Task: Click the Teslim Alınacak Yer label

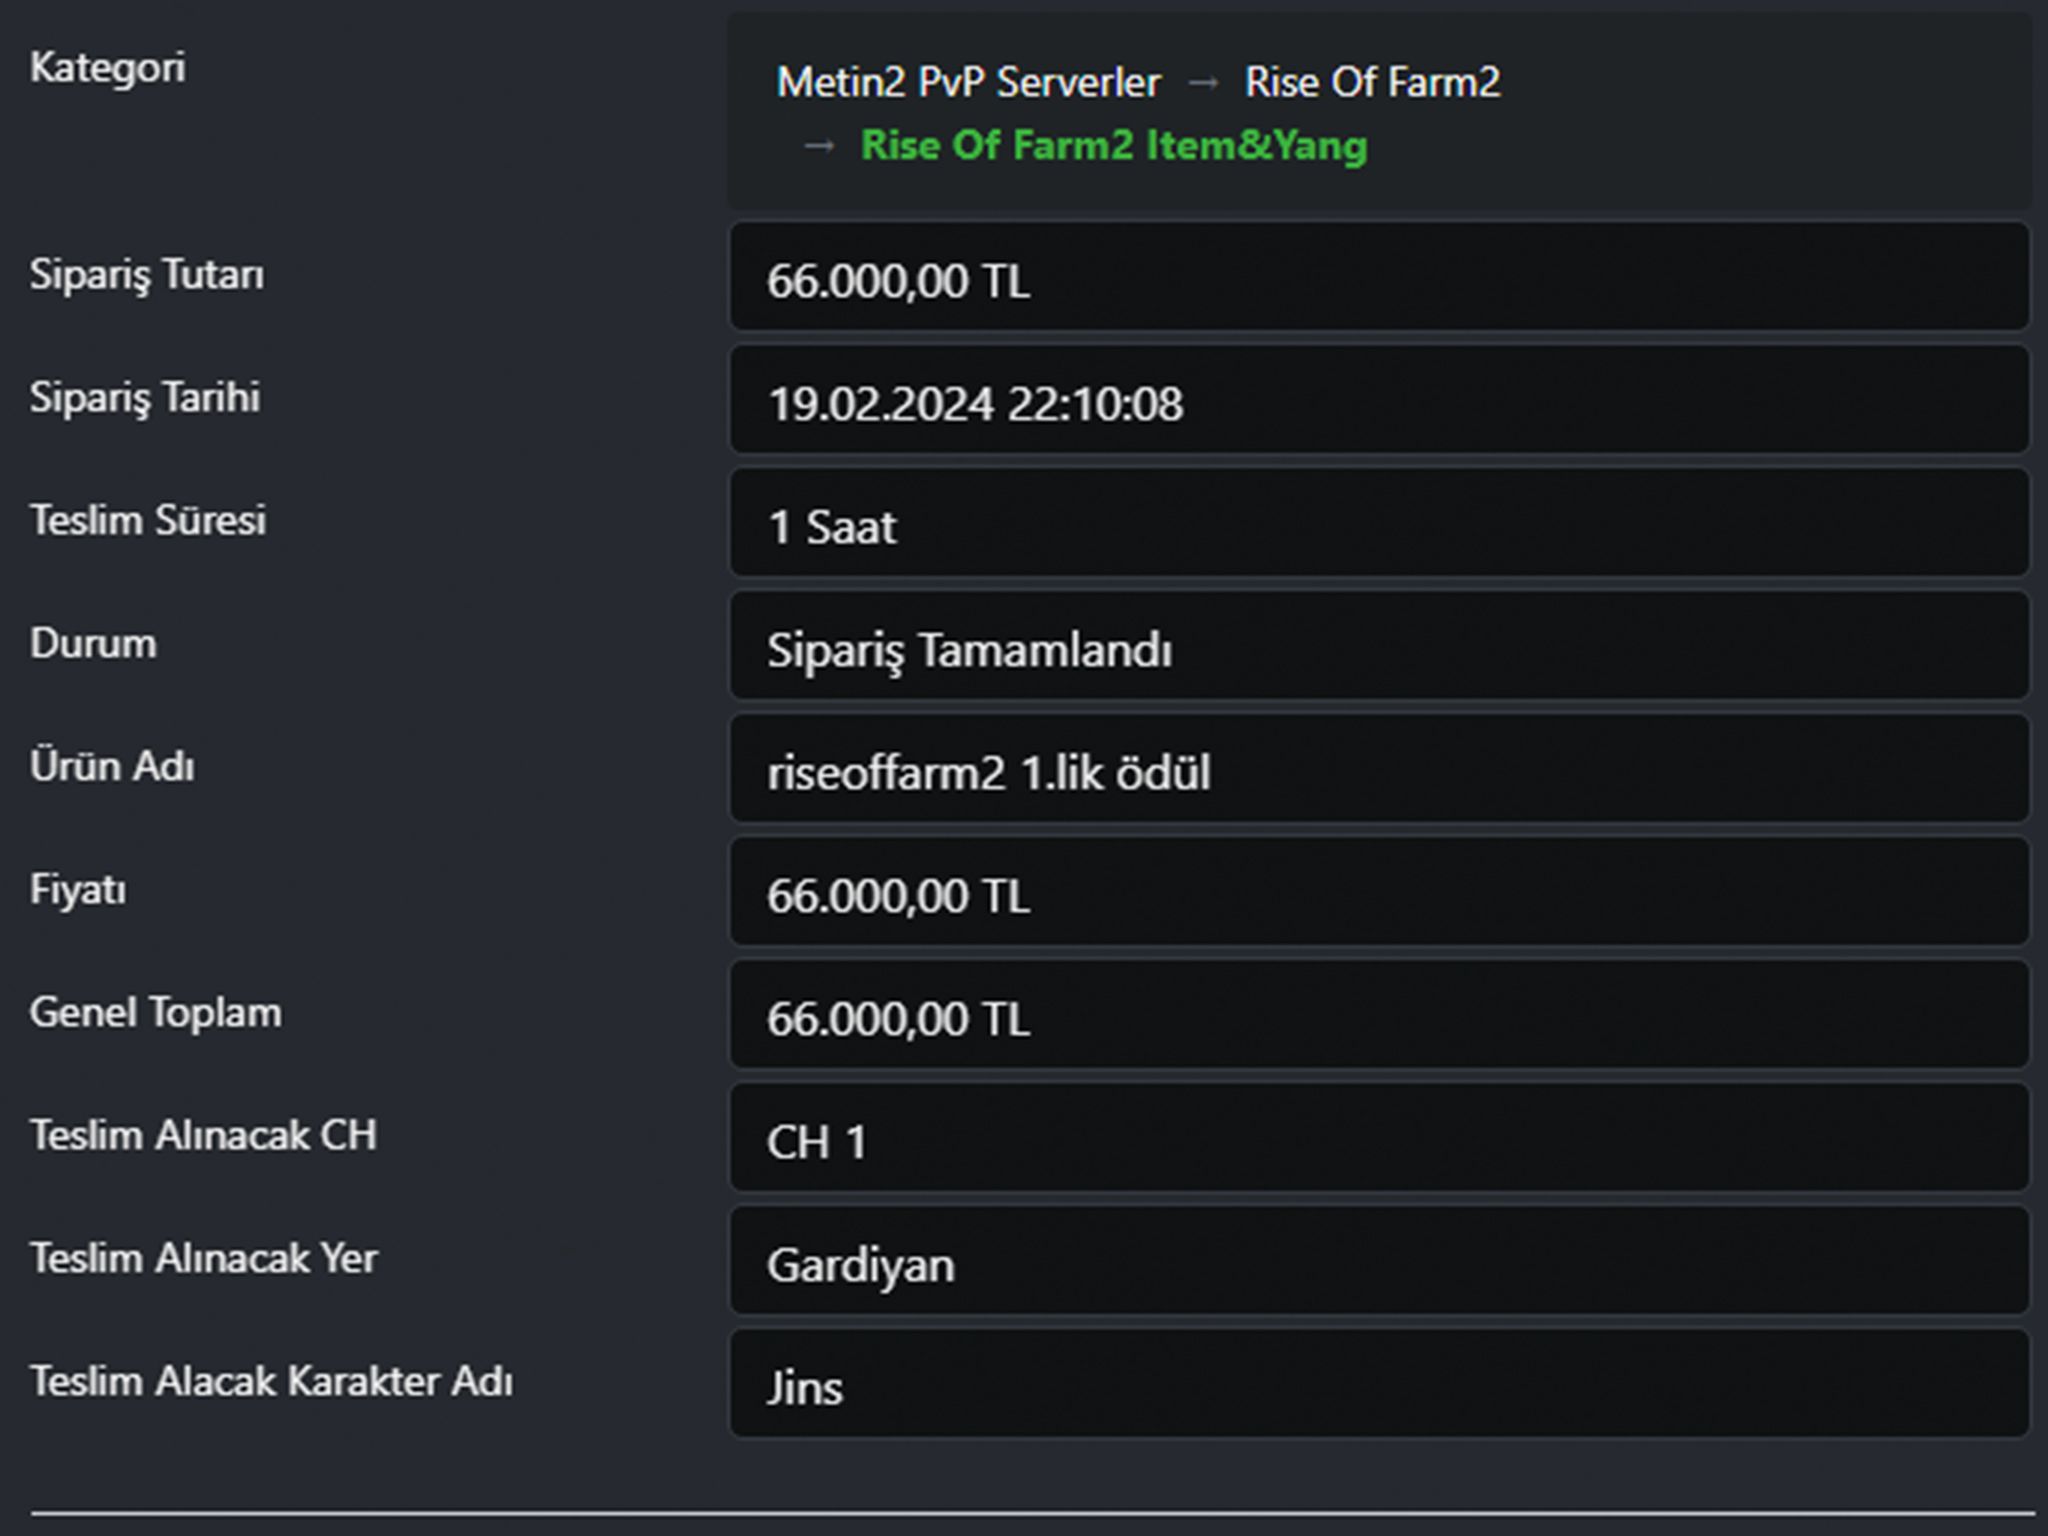Action: 203,1258
